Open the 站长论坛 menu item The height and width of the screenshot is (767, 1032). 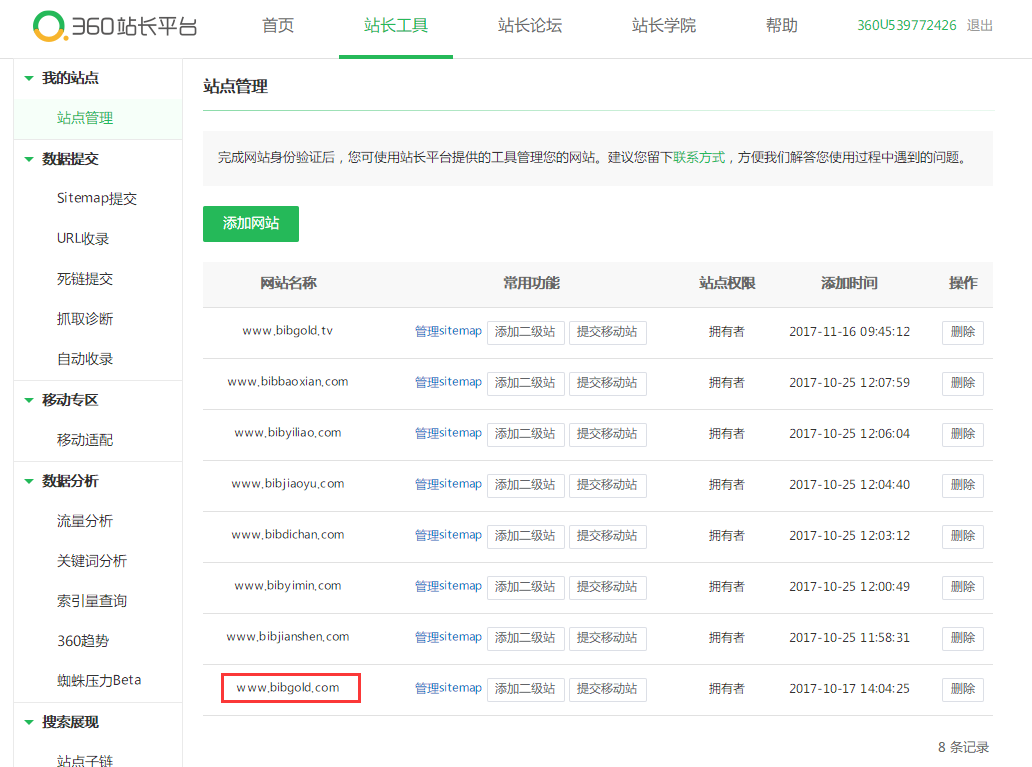(531, 27)
